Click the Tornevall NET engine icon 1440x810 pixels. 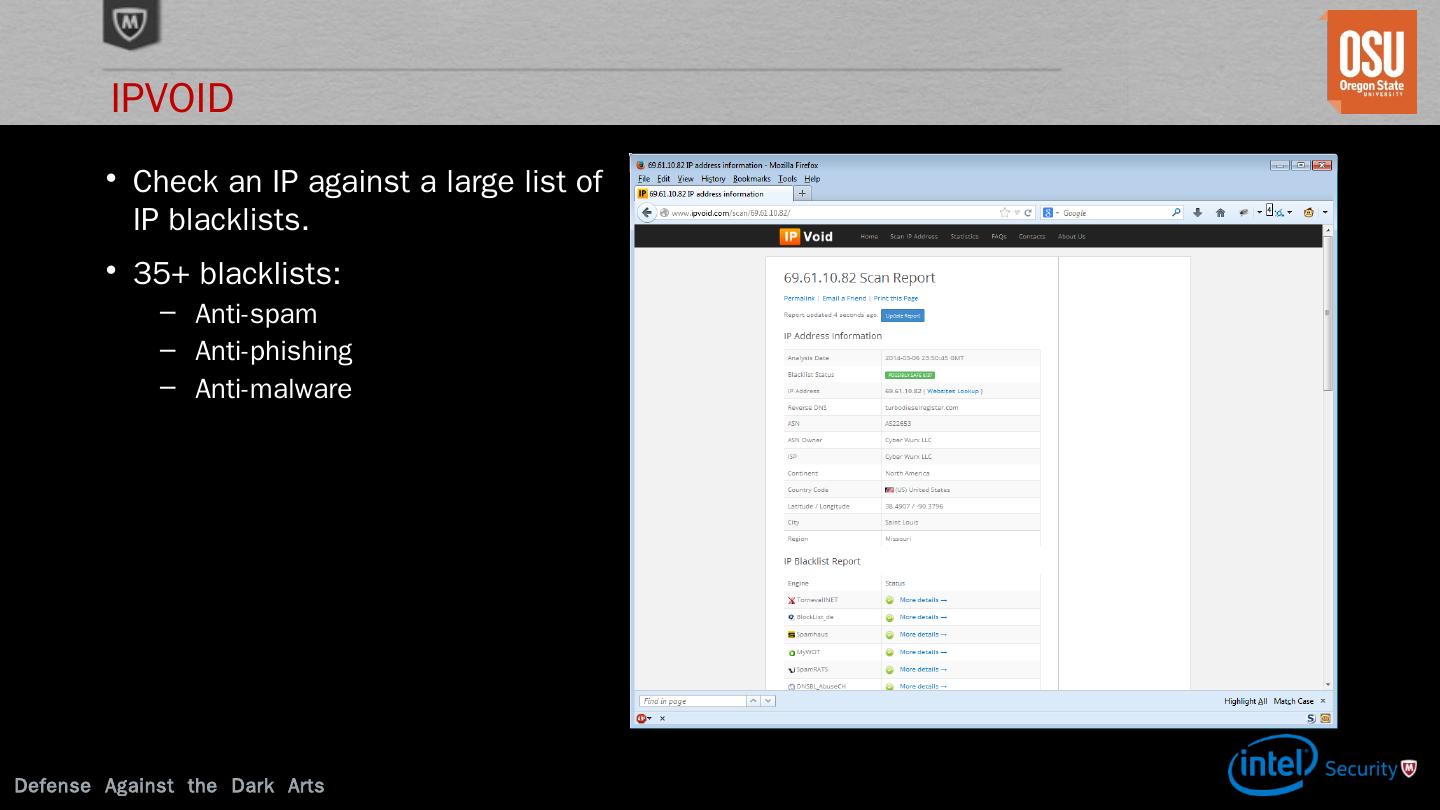(792, 601)
